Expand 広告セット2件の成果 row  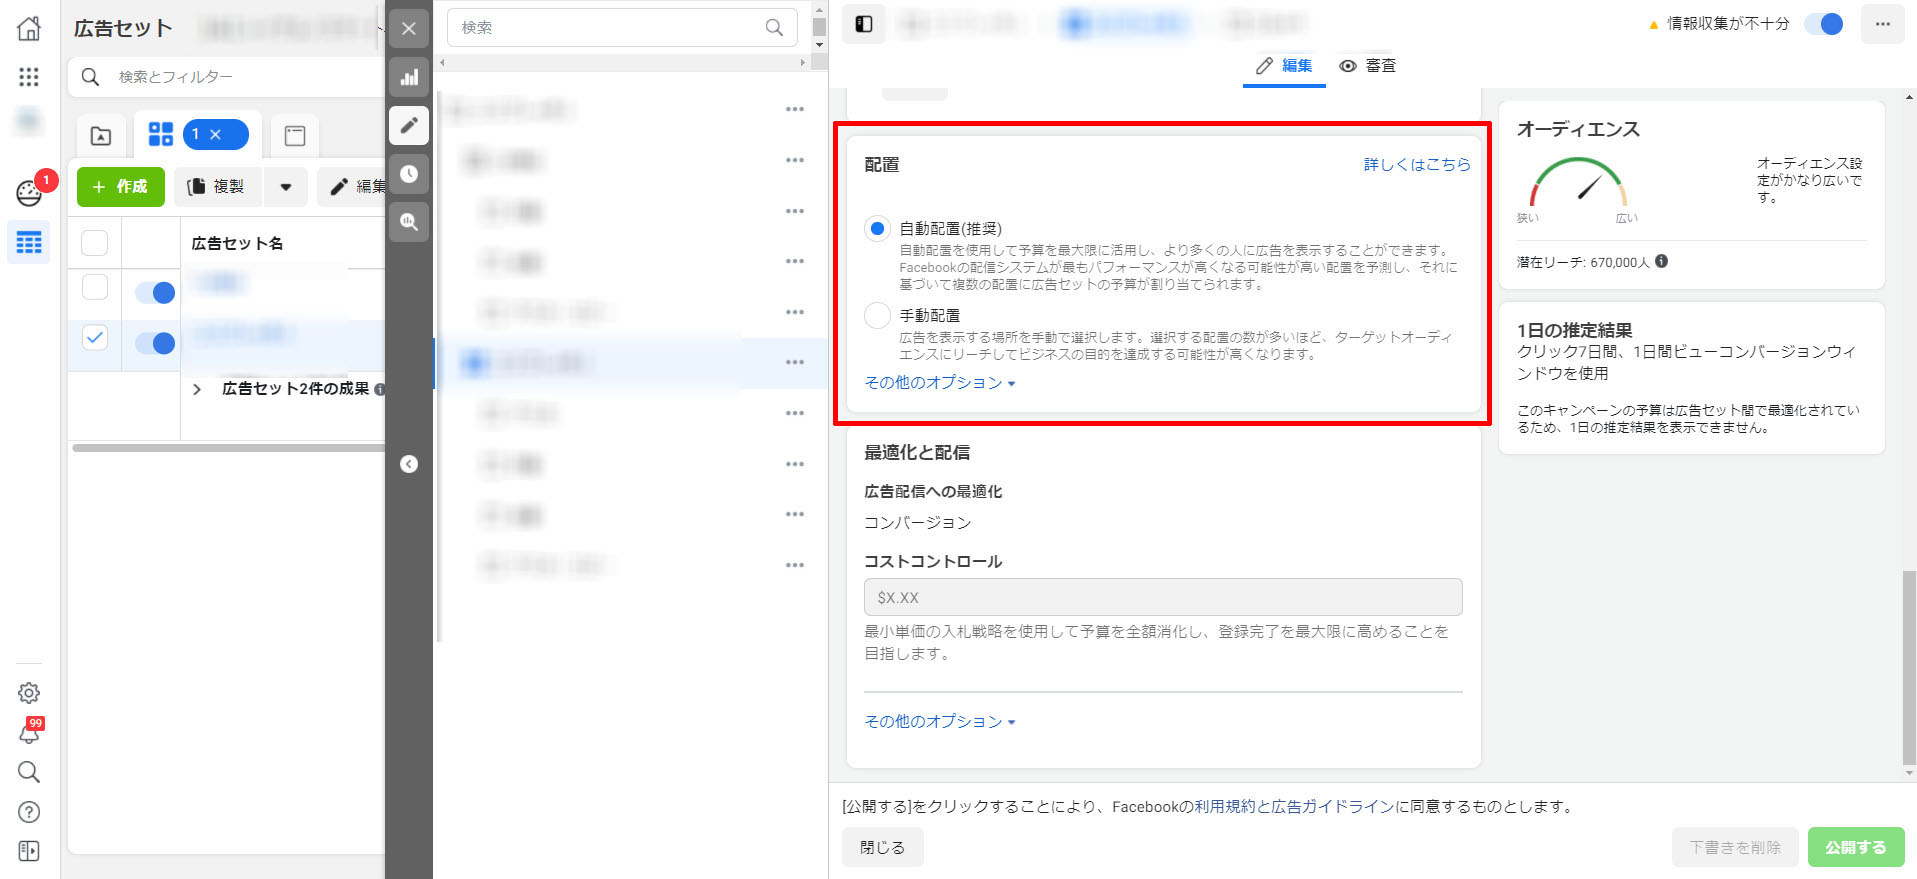click(x=197, y=389)
